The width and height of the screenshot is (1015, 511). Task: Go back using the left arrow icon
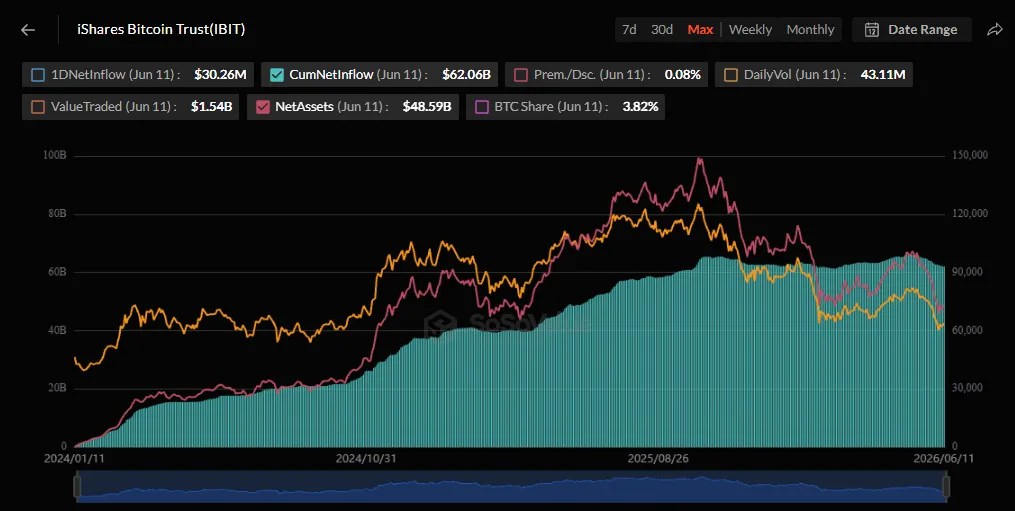tap(28, 30)
